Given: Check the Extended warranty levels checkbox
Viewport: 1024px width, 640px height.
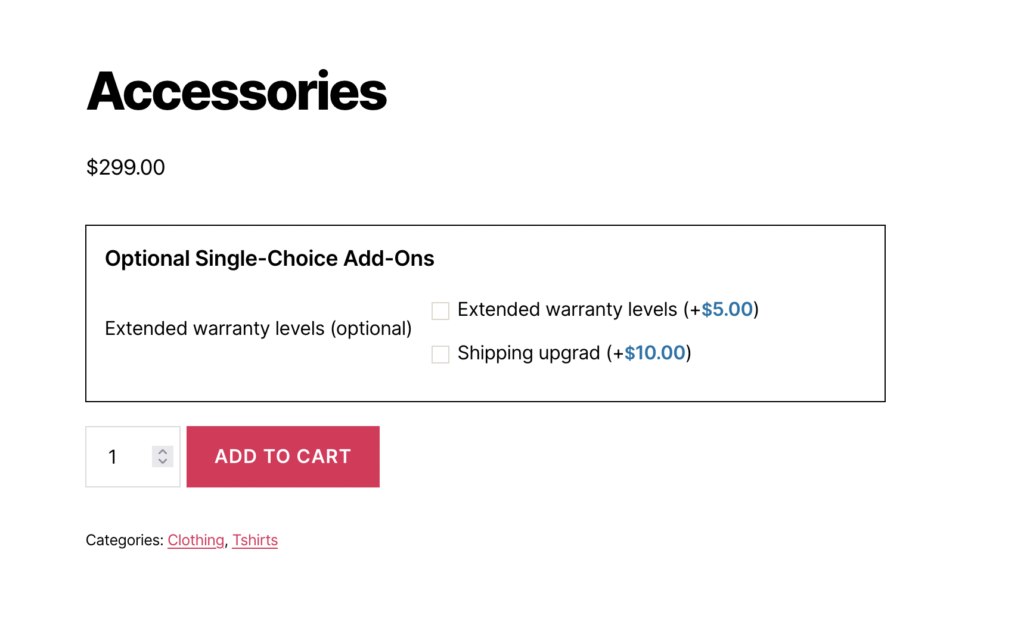Looking at the screenshot, I should pos(440,311).
